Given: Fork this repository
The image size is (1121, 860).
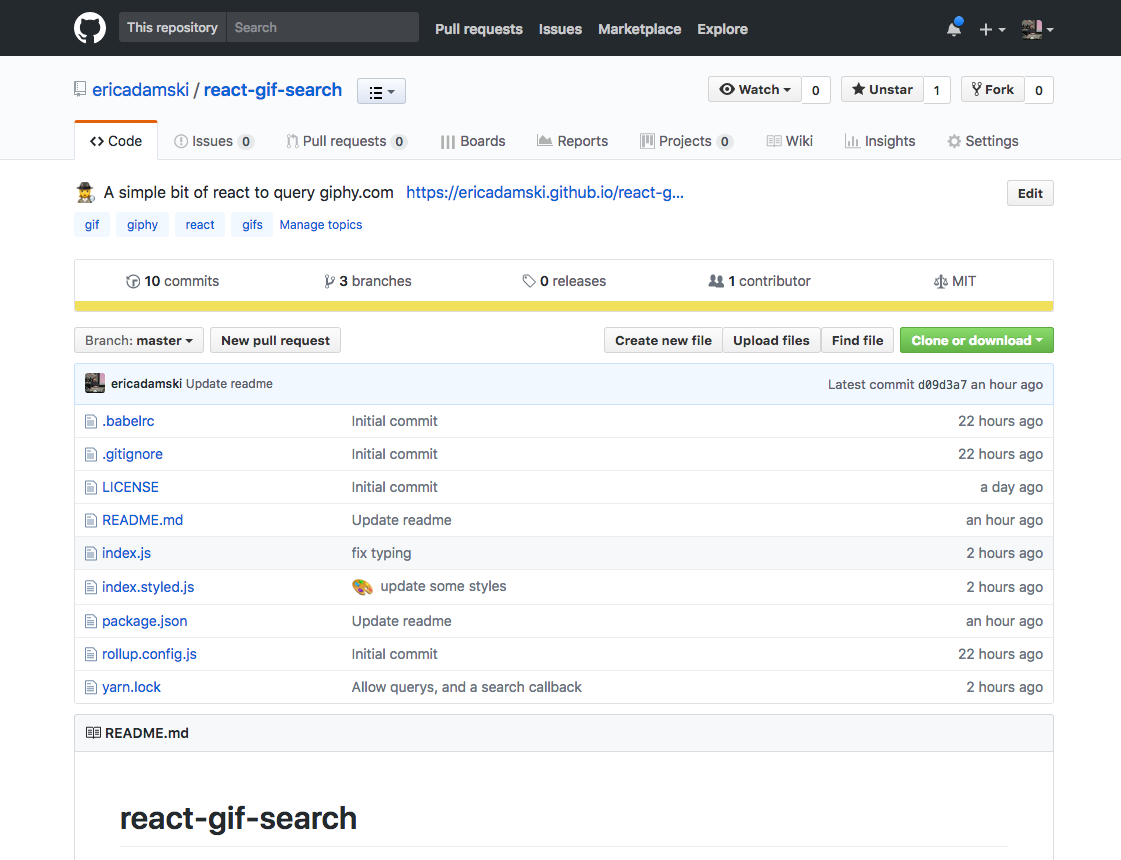Looking at the screenshot, I should click(992, 90).
